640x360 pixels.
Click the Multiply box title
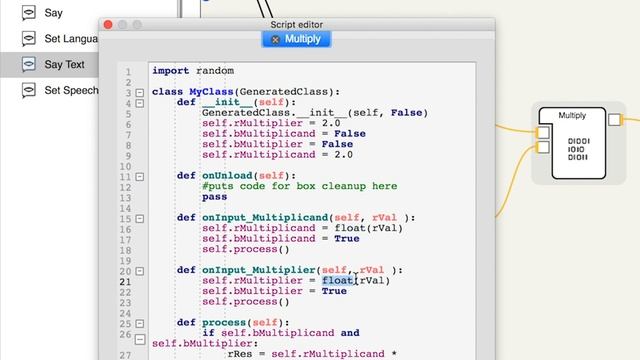pos(572,116)
